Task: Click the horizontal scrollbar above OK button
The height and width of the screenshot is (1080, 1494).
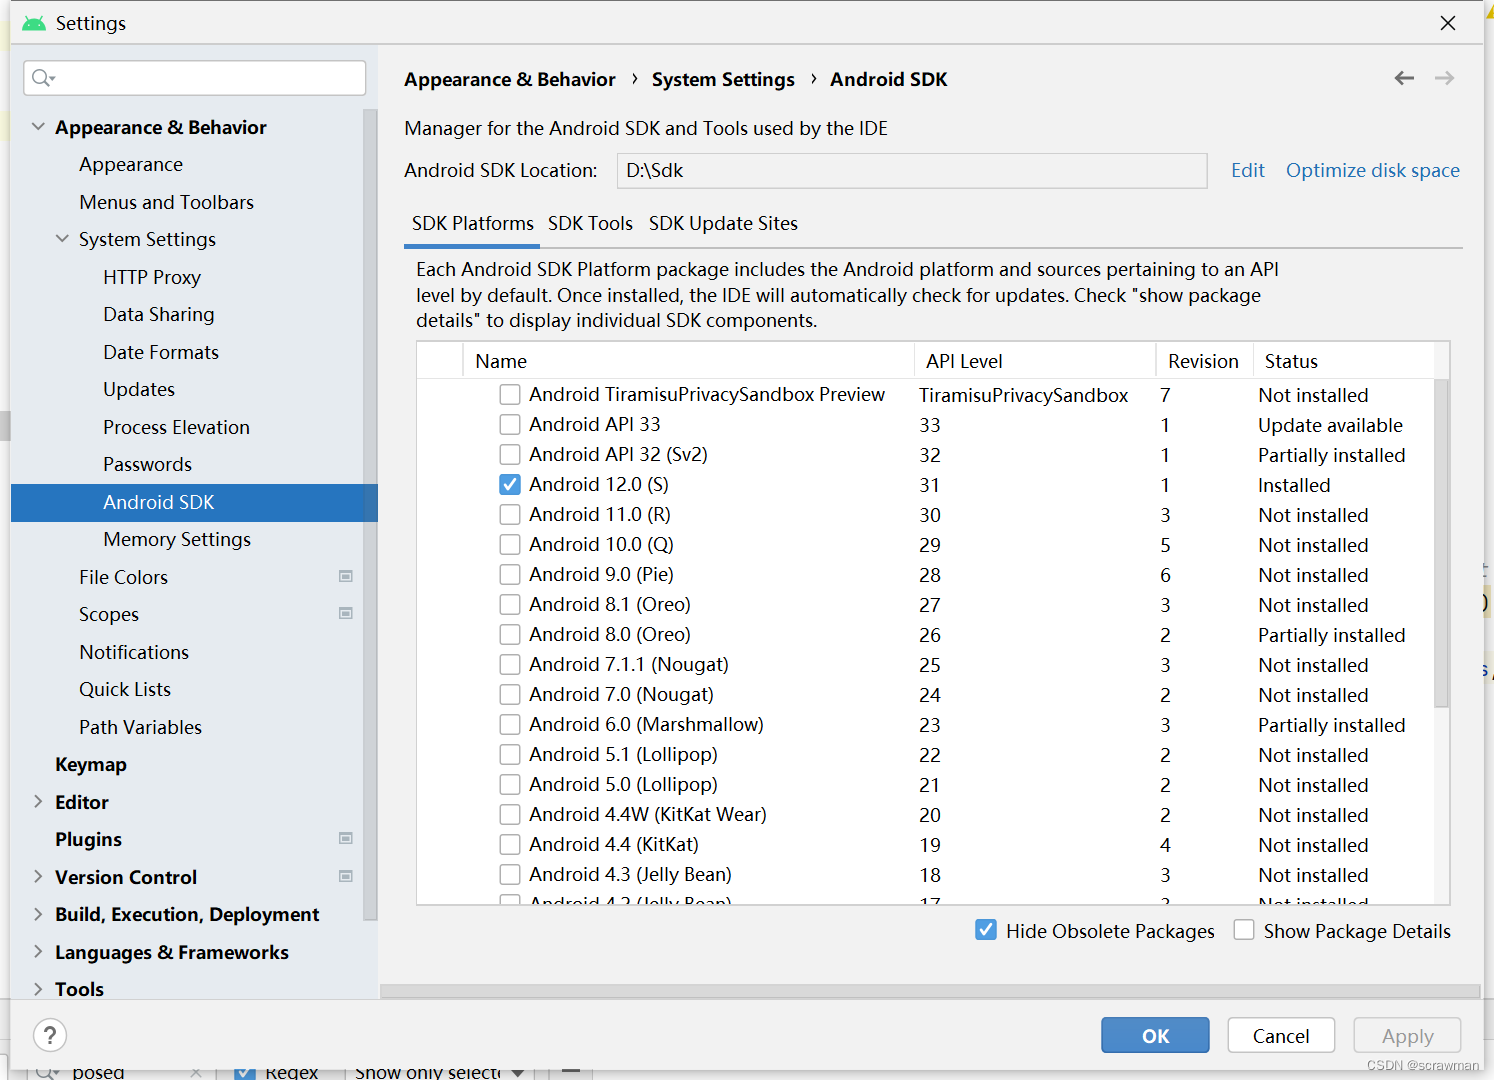Action: coord(930,991)
